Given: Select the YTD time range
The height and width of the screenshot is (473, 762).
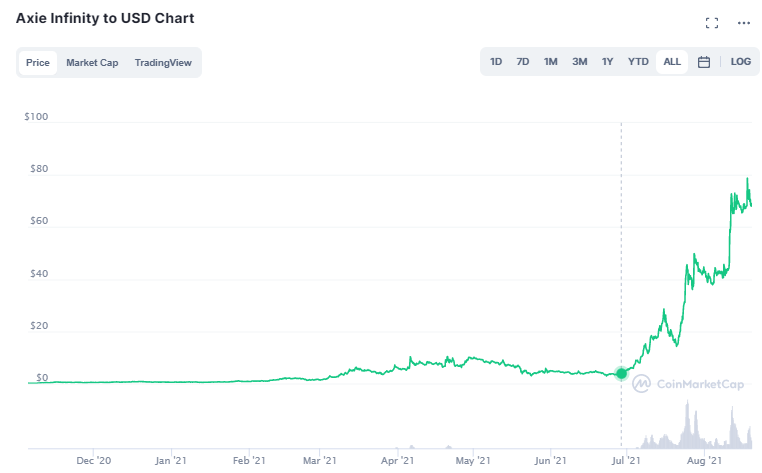Looking at the screenshot, I should coord(638,62).
